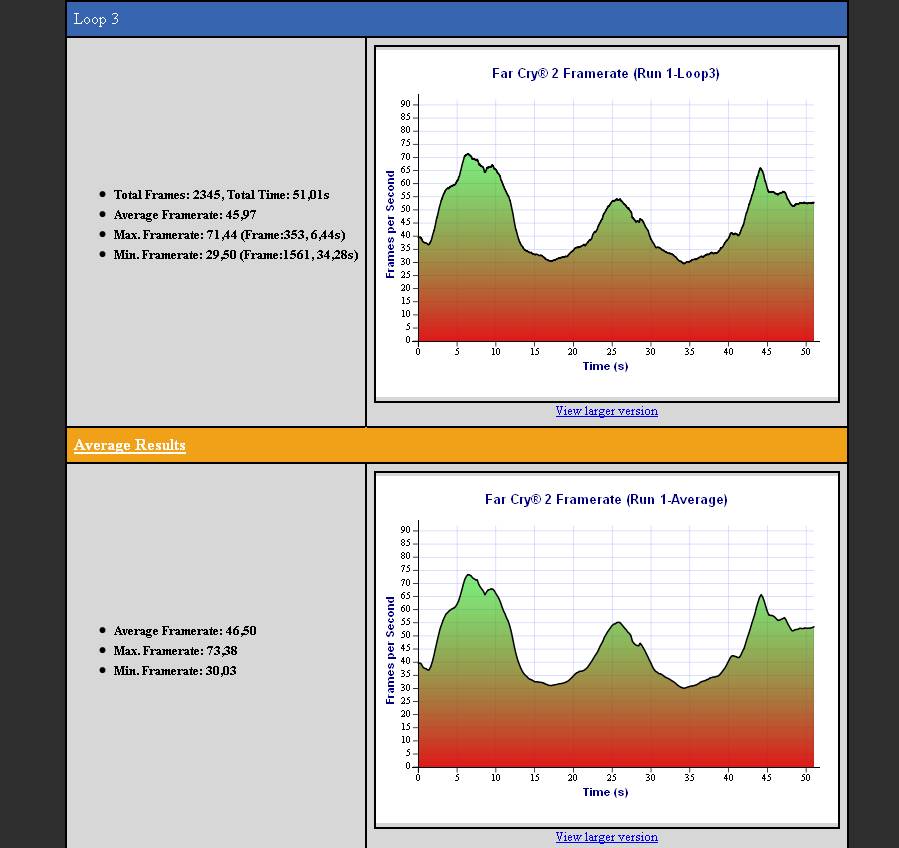Open the Run 1-Loop3 framerate chart image
899x848 pixels.
(607, 224)
